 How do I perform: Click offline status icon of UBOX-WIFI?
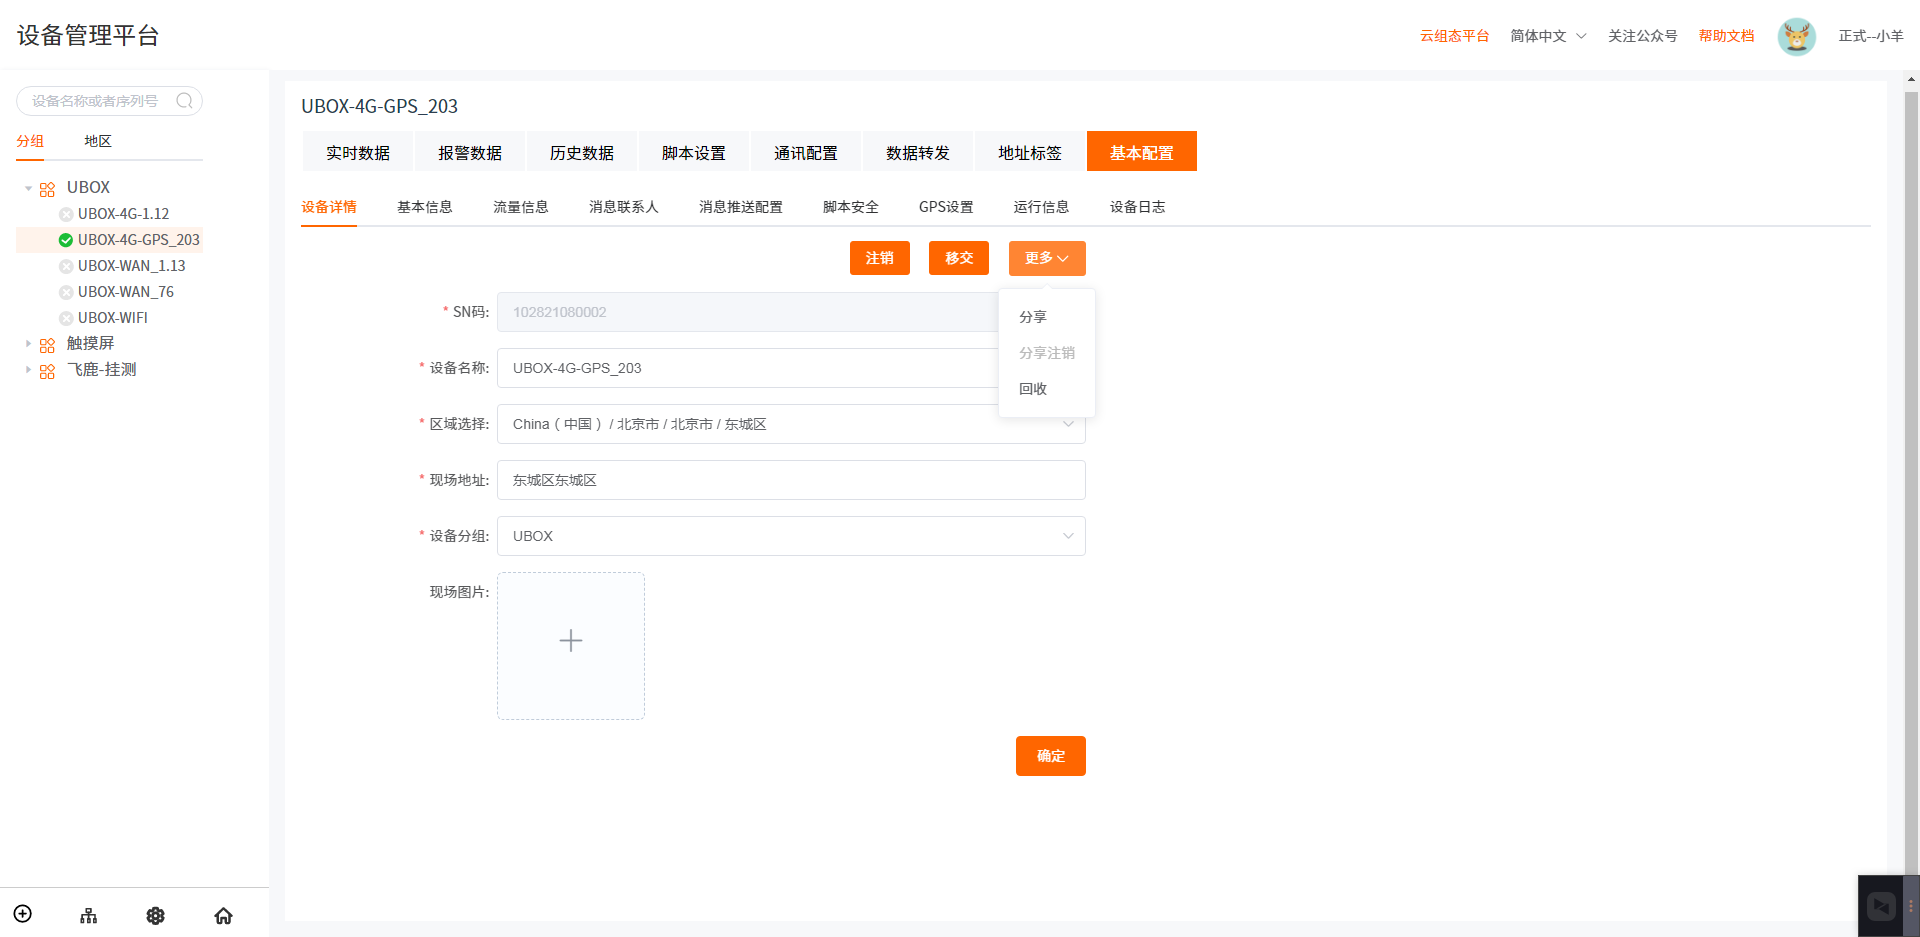(66, 318)
